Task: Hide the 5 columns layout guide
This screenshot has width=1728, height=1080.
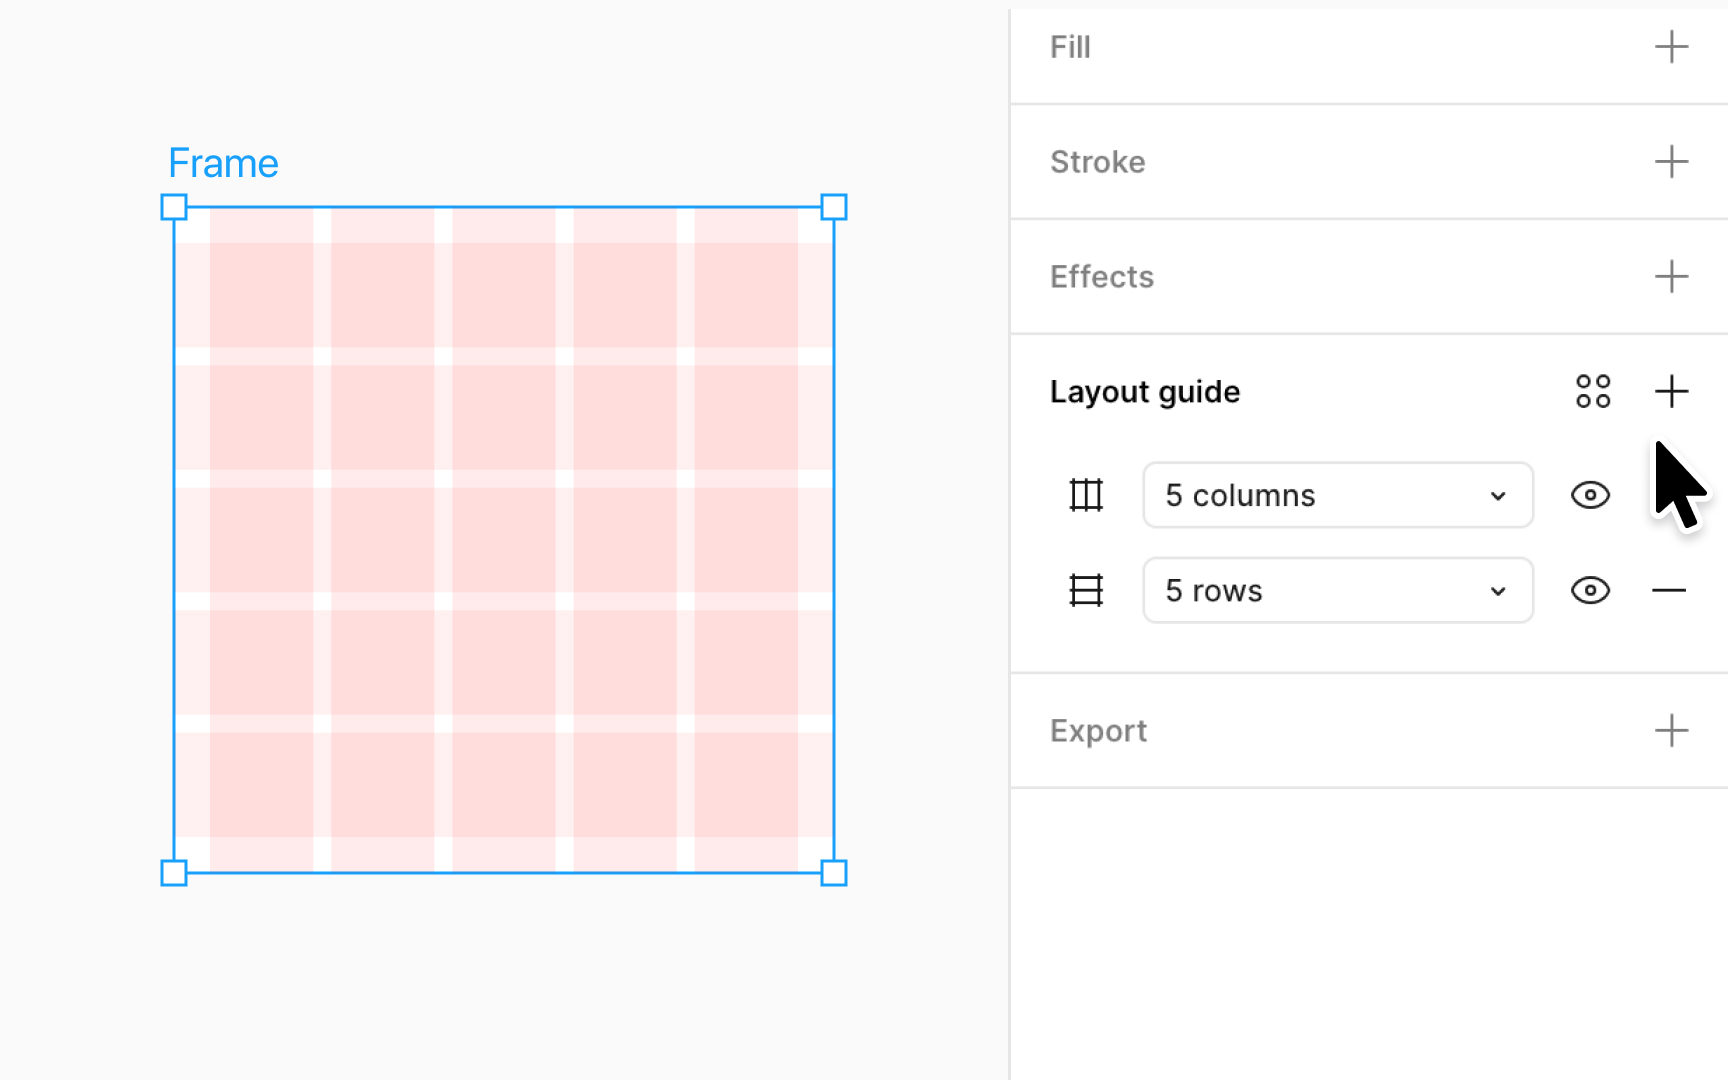Action: point(1590,494)
